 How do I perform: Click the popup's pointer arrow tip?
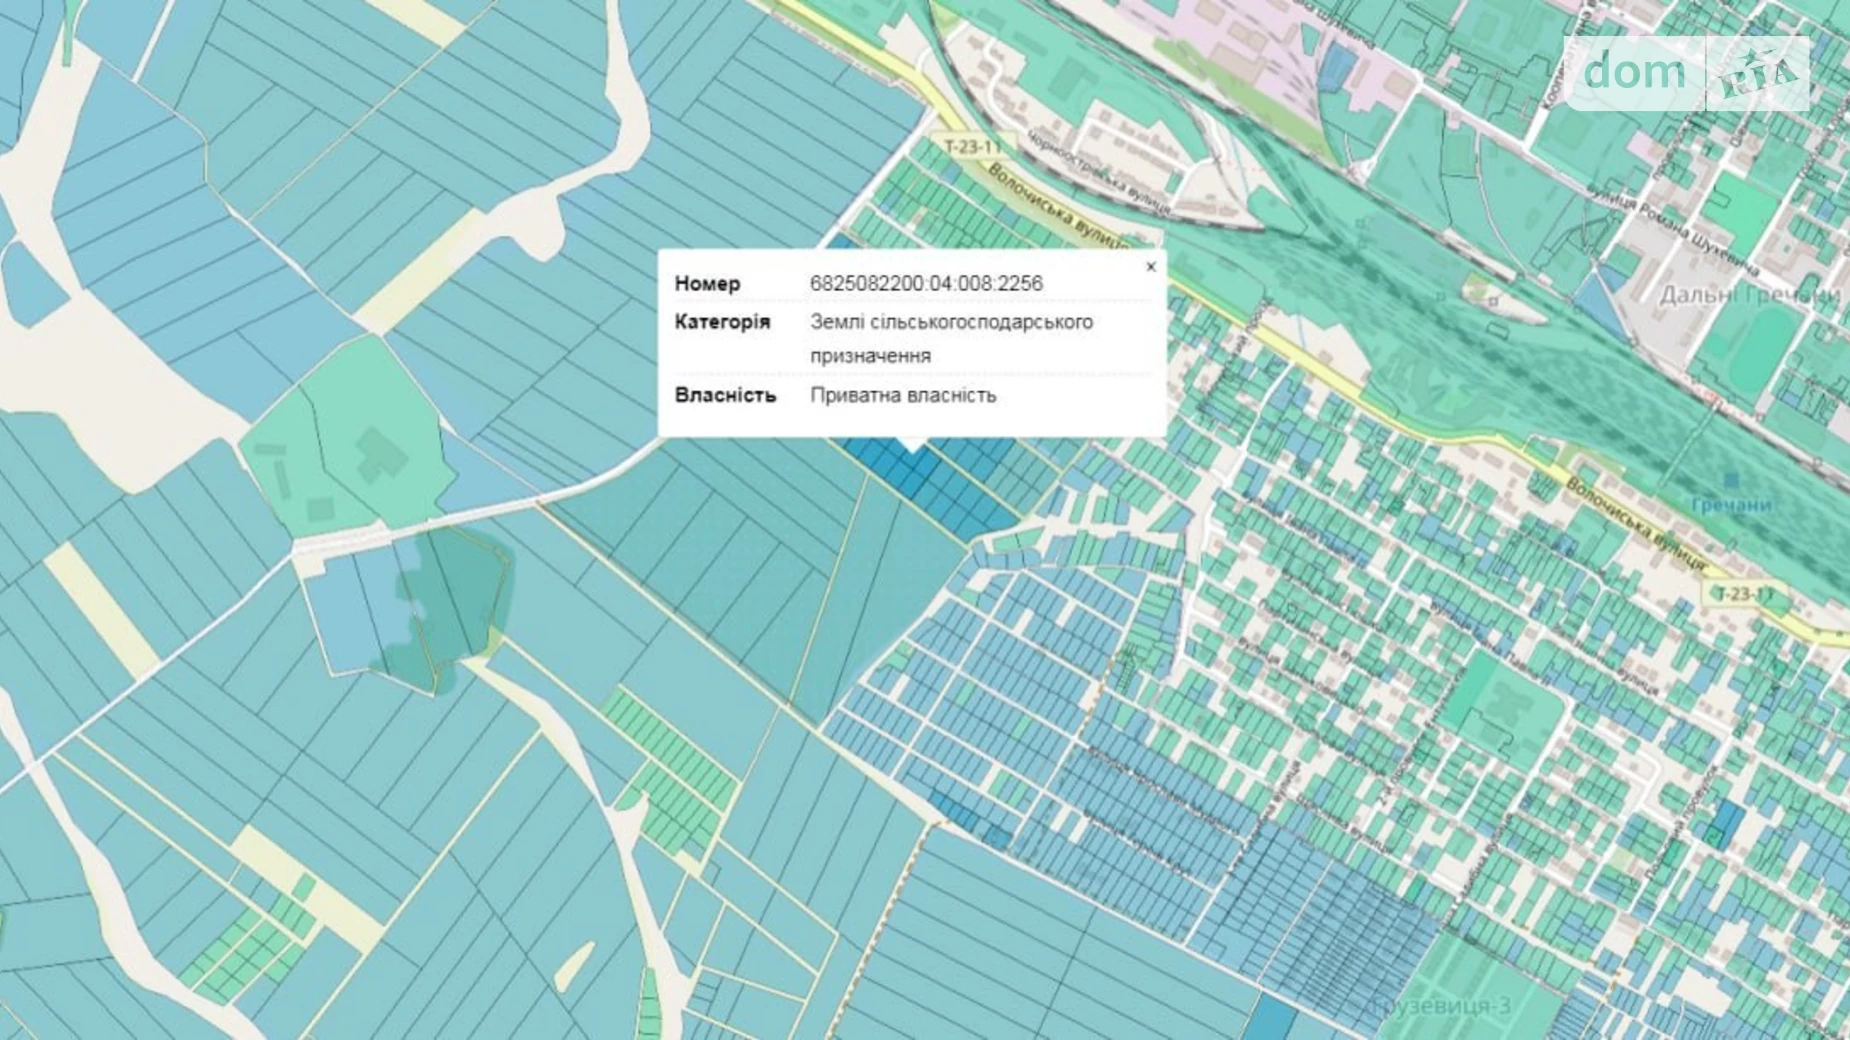click(911, 449)
